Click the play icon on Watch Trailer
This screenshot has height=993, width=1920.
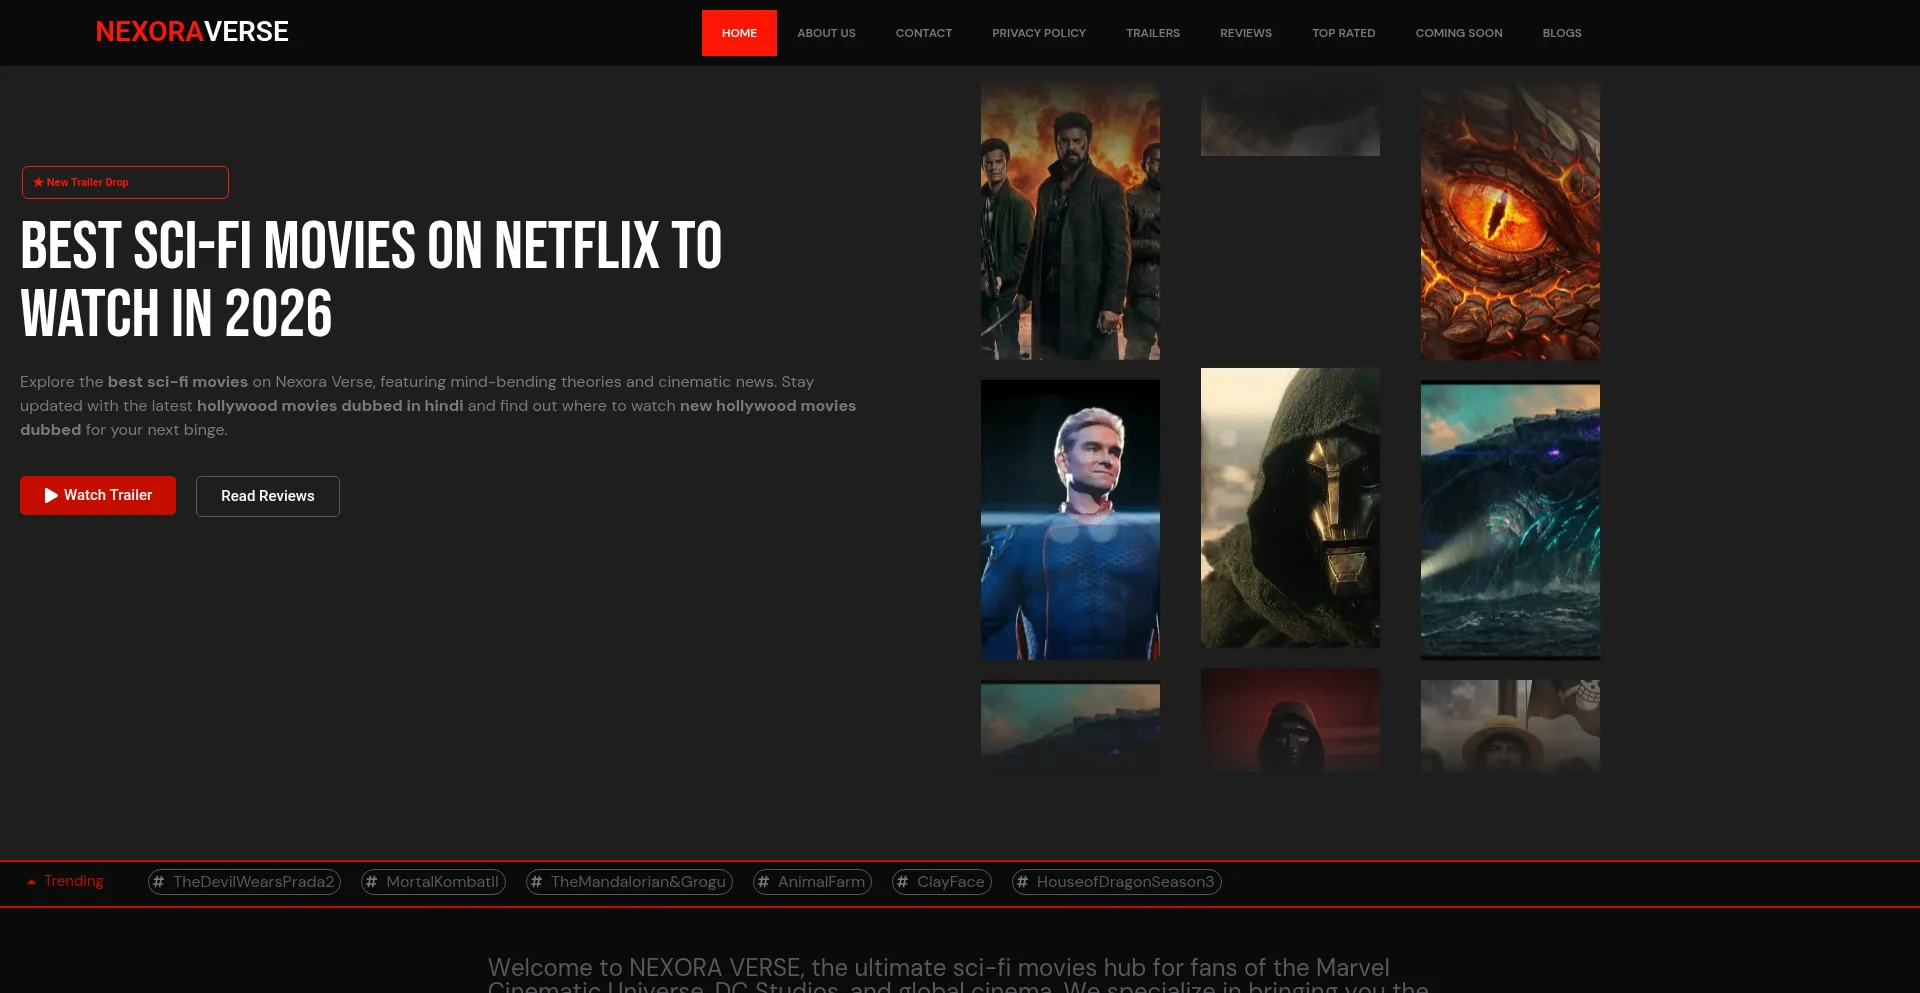click(51, 495)
